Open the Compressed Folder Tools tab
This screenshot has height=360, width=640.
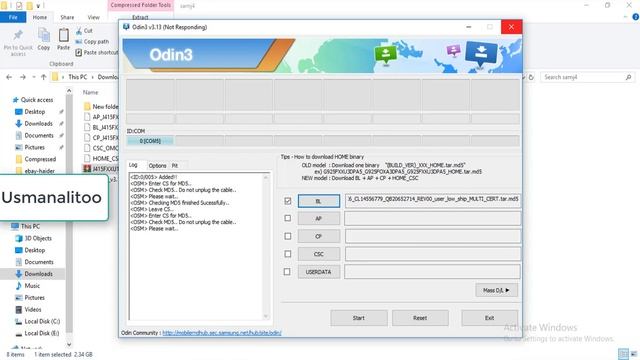pyautogui.click(x=140, y=5)
